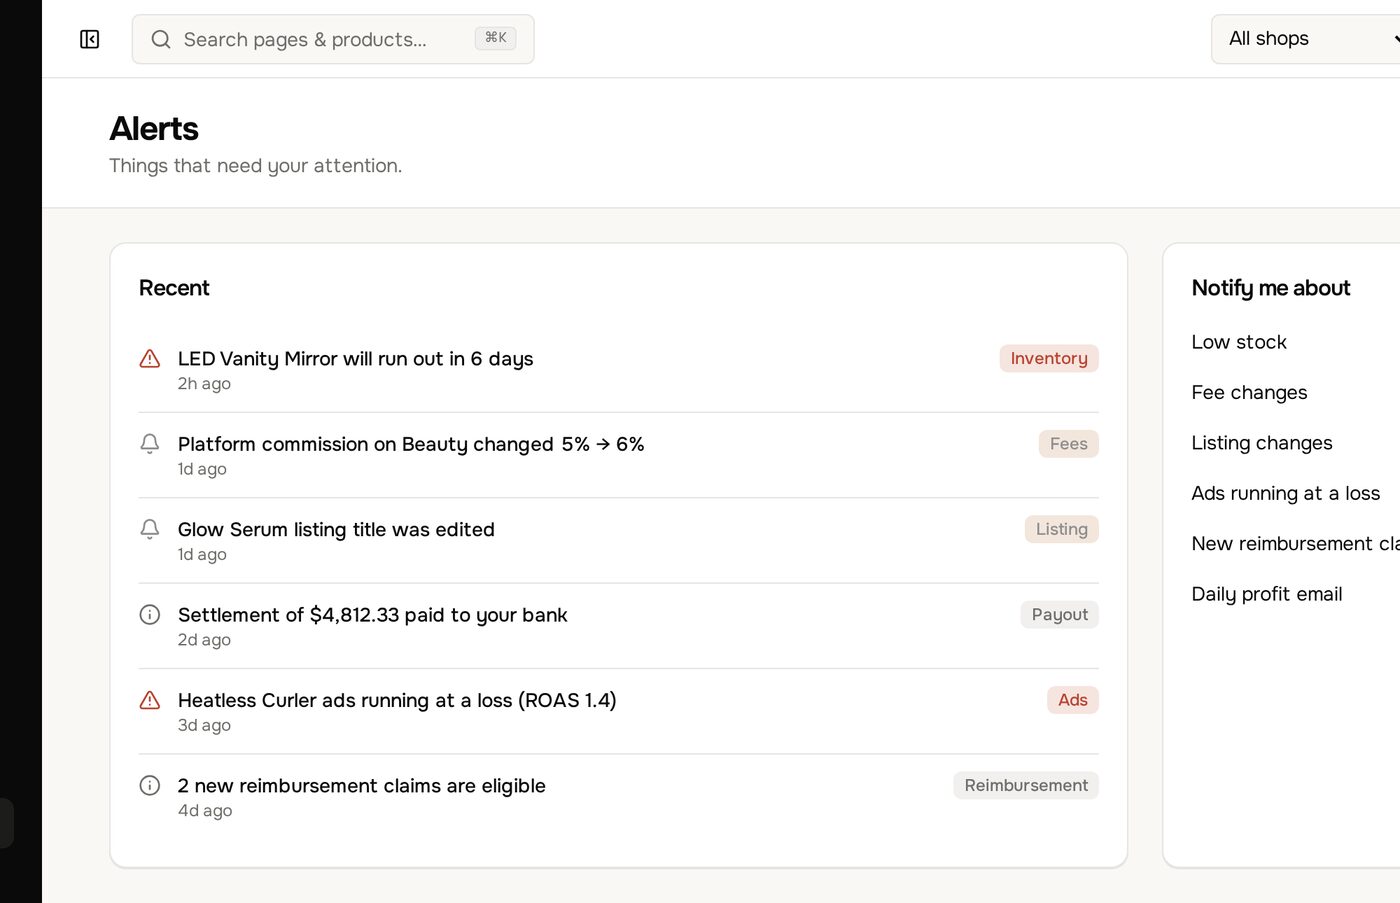Click the Alerts page heading
This screenshot has height=903, width=1400.
click(x=154, y=129)
